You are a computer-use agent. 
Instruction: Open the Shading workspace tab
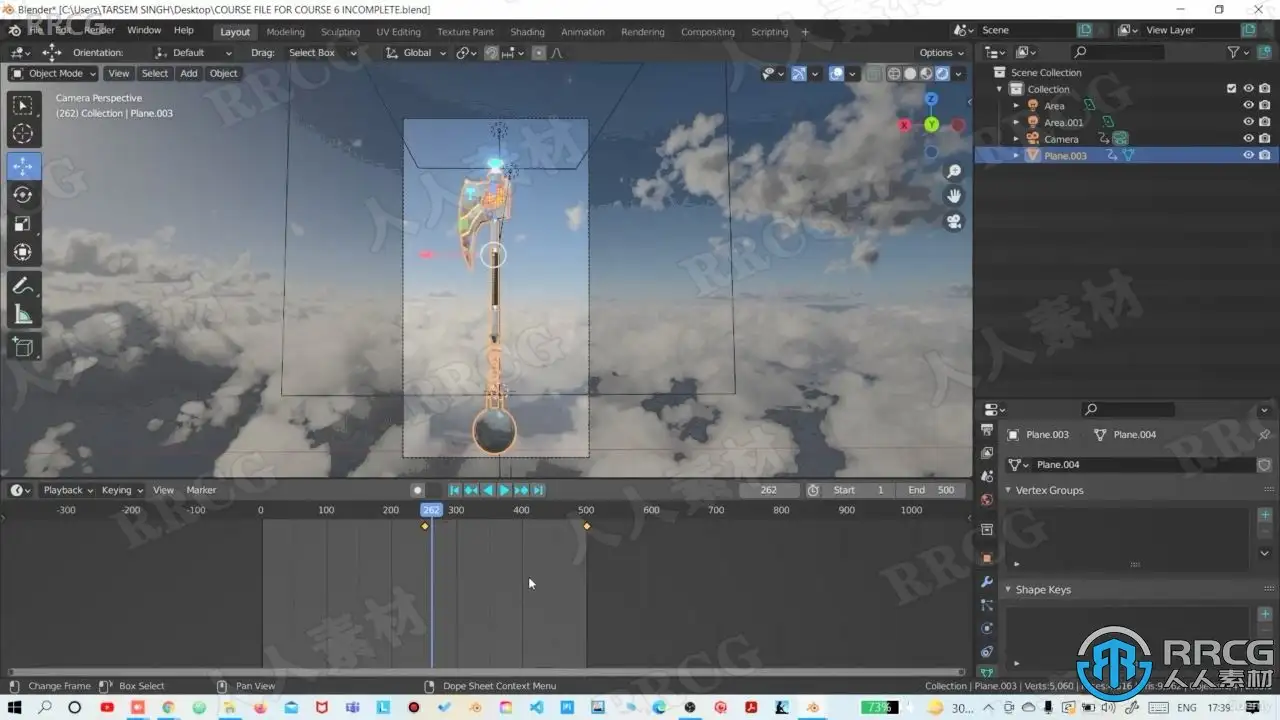[x=527, y=32]
